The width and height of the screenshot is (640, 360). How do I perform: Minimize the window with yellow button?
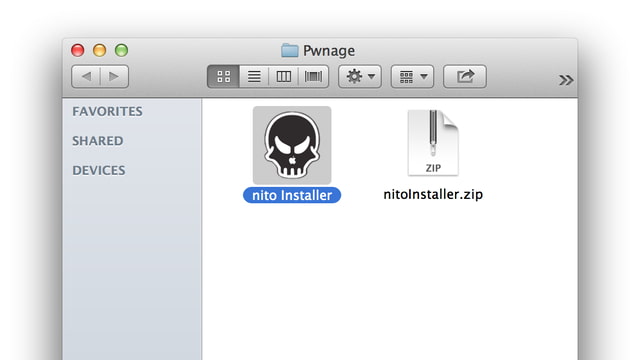[x=100, y=50]
